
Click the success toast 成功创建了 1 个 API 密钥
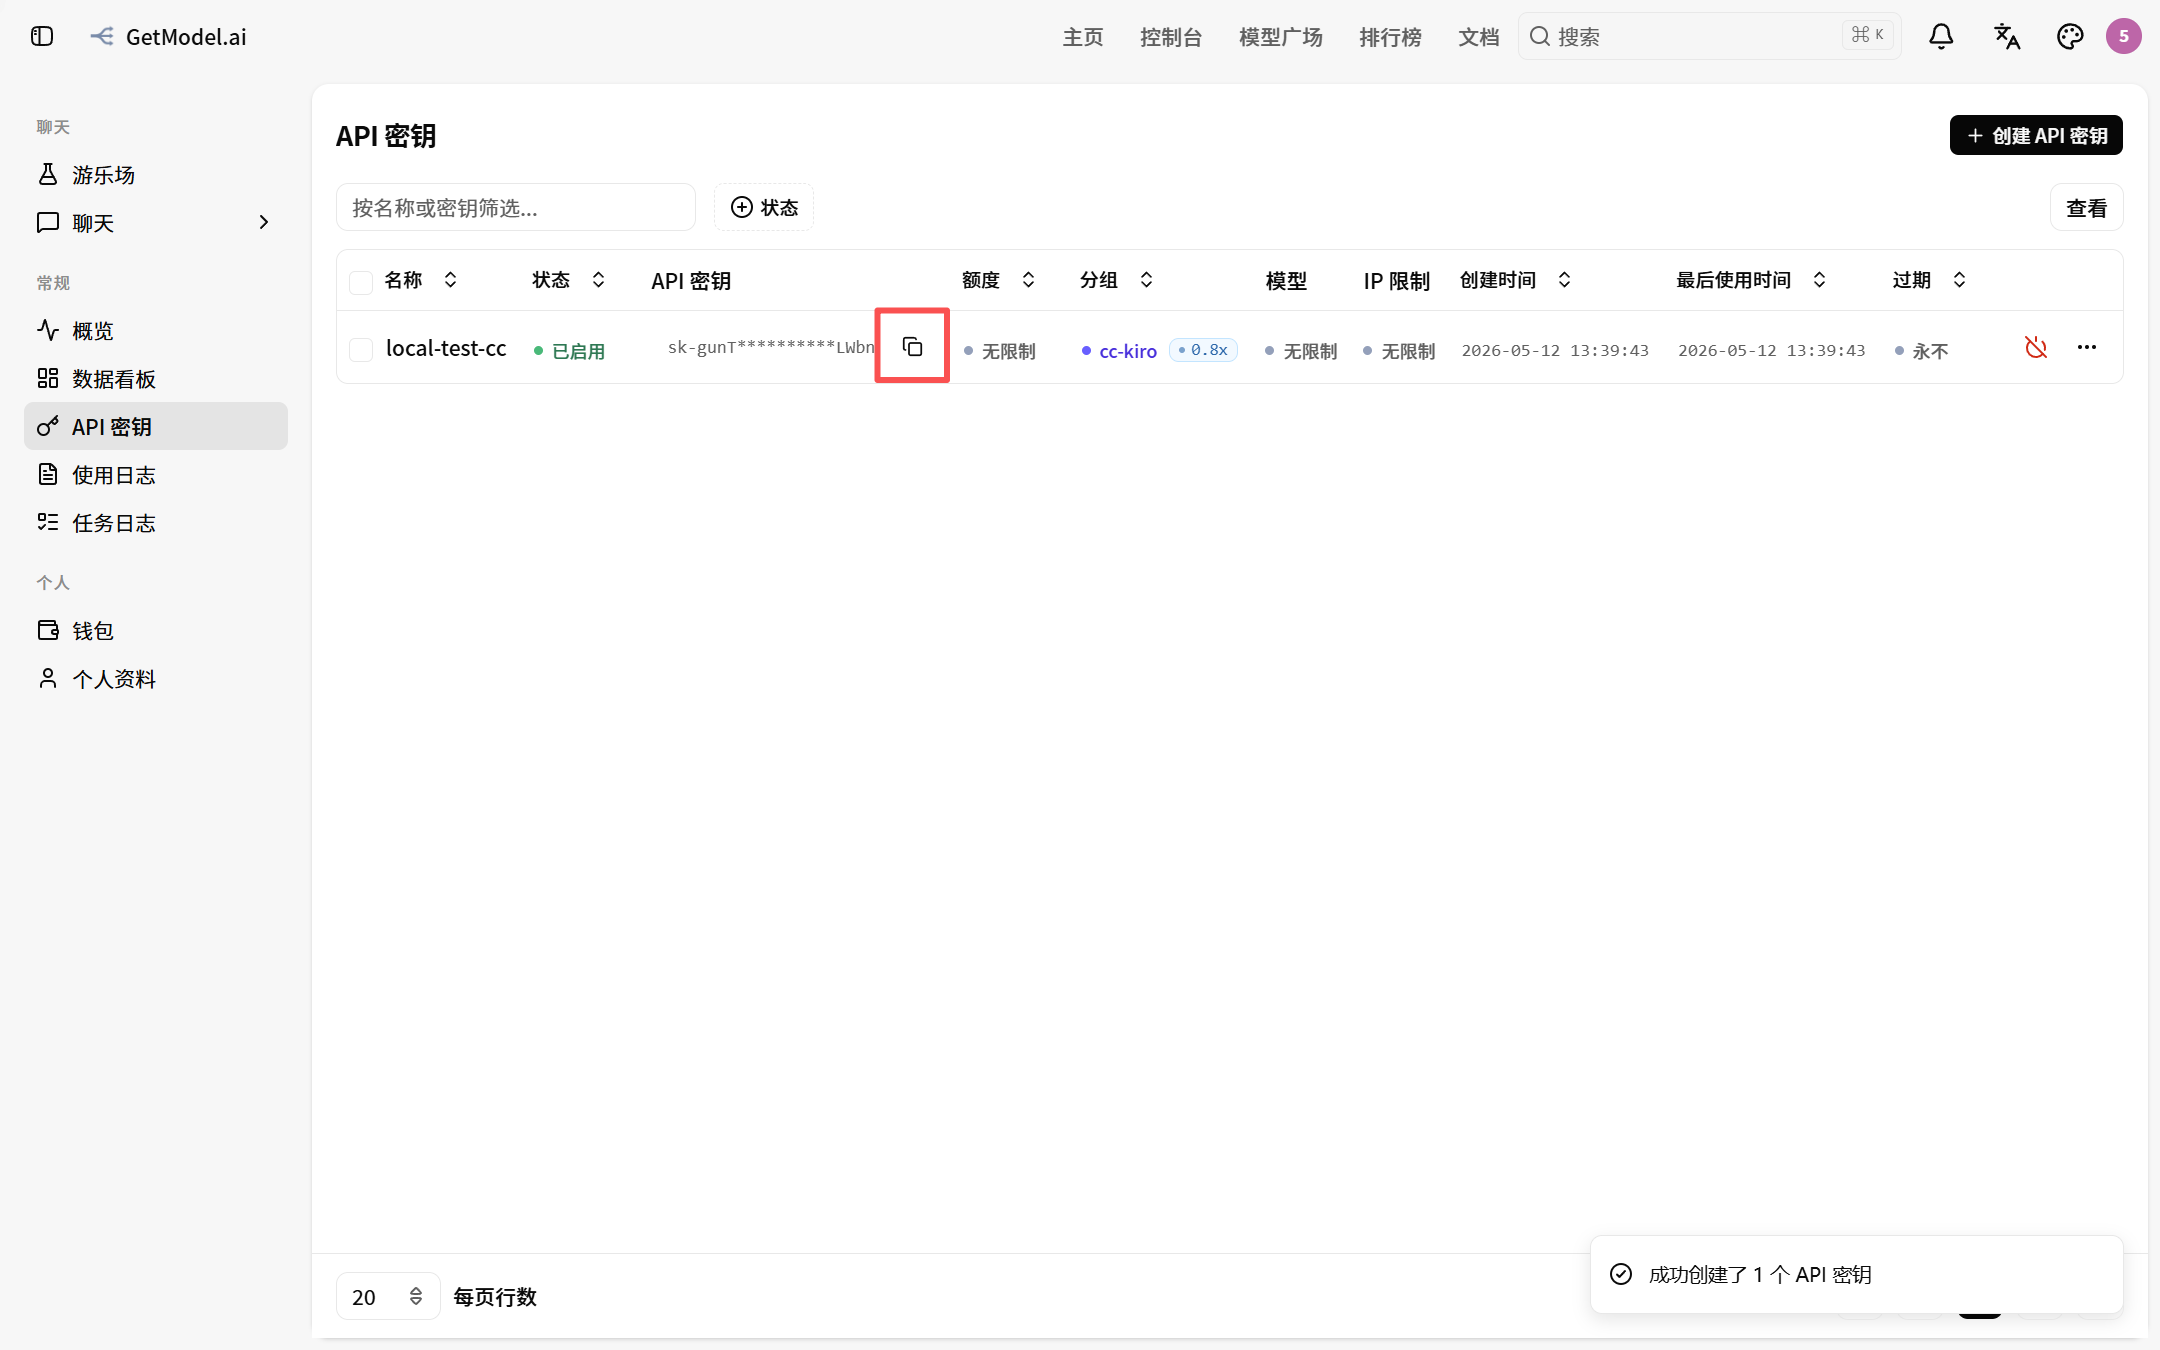(x=1856, y=1274)
